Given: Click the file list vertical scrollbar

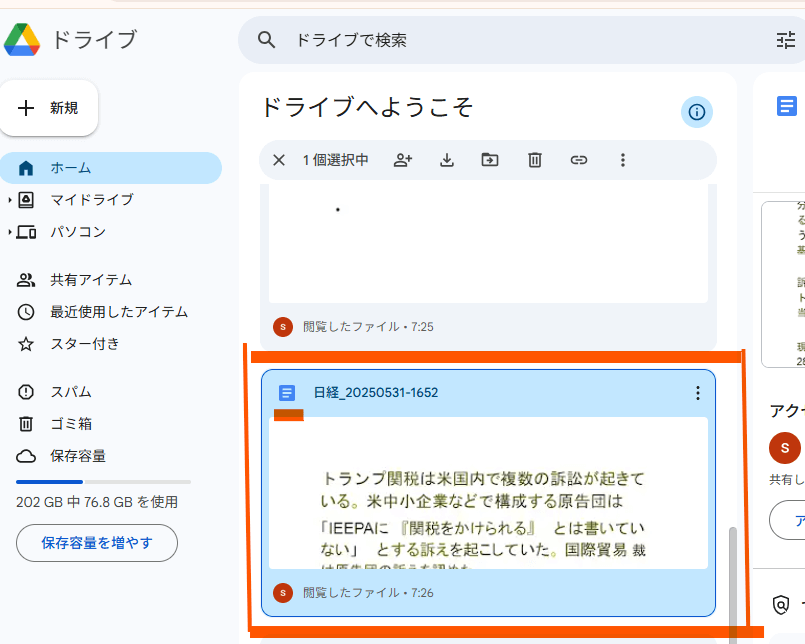Looking at the screenshot, I should point(733,583).
